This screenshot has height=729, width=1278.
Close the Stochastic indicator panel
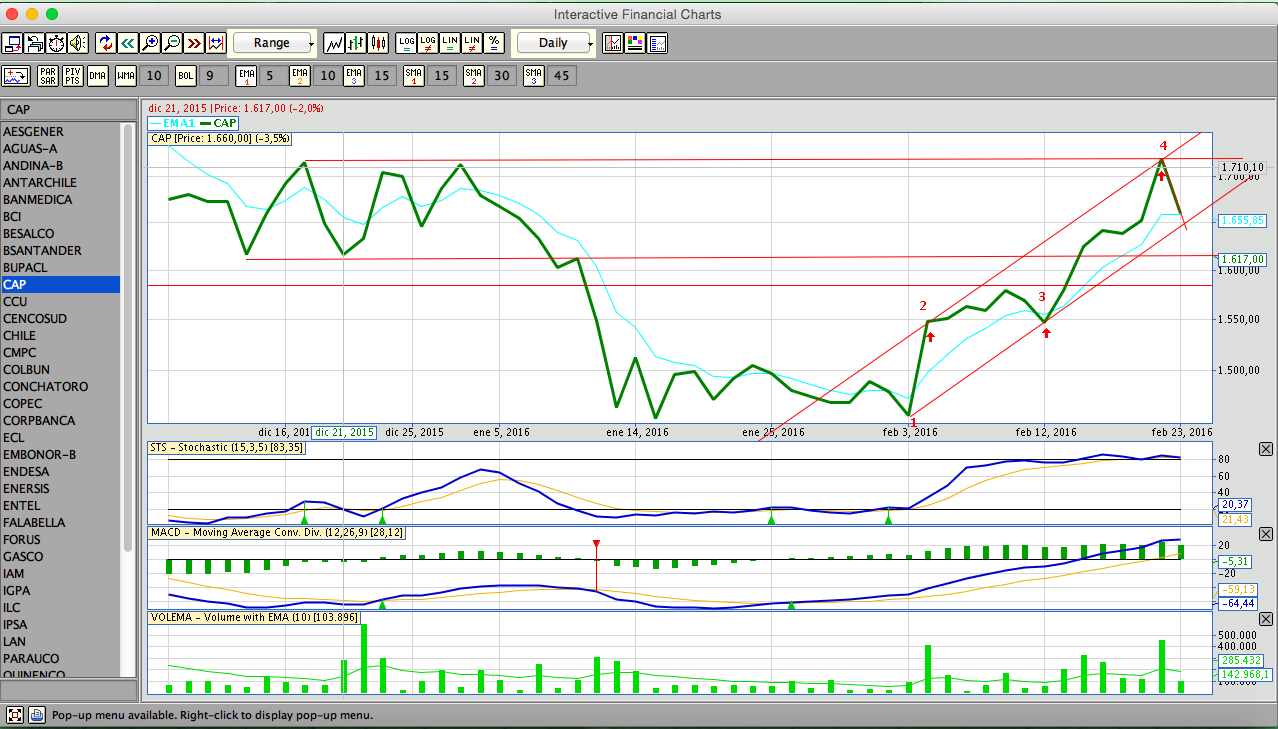pyautogui.click(x=1265, y=449)
